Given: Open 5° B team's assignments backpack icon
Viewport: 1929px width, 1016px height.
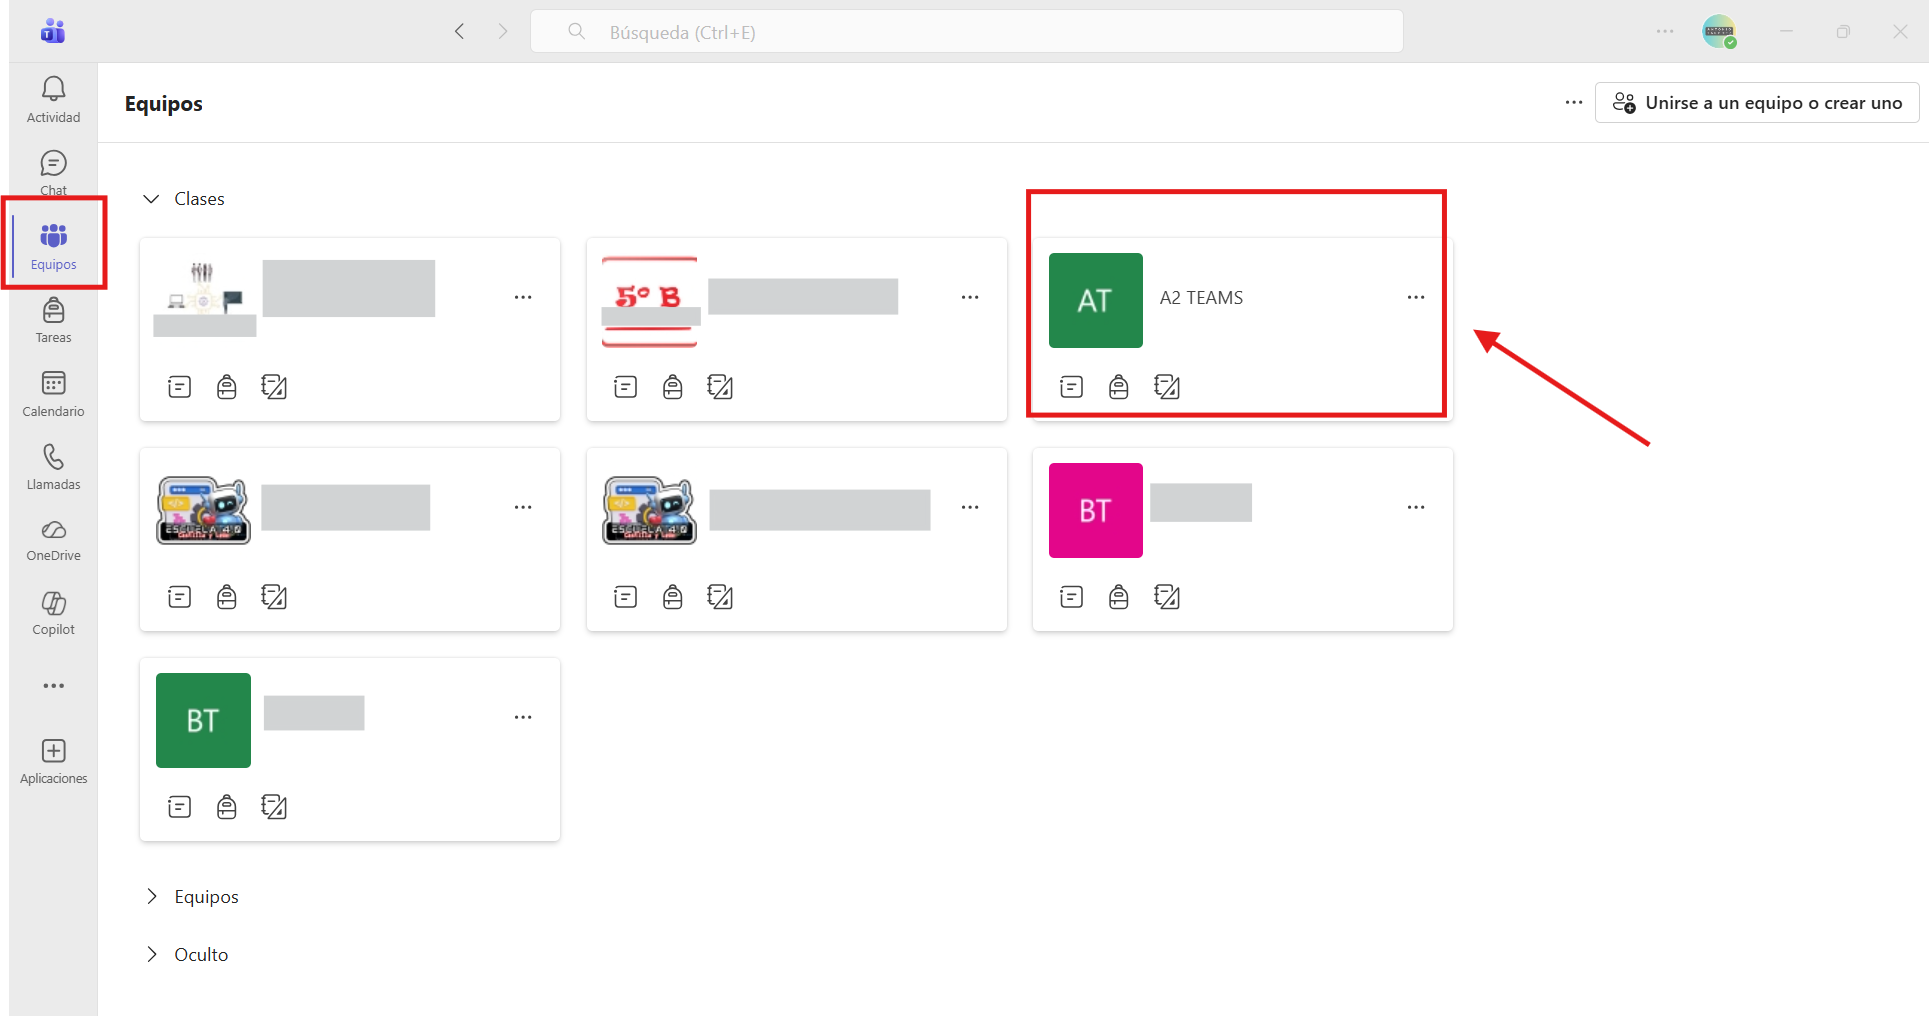Looking at the screenshot, I should pyautogui.click(x=672, y=387).
